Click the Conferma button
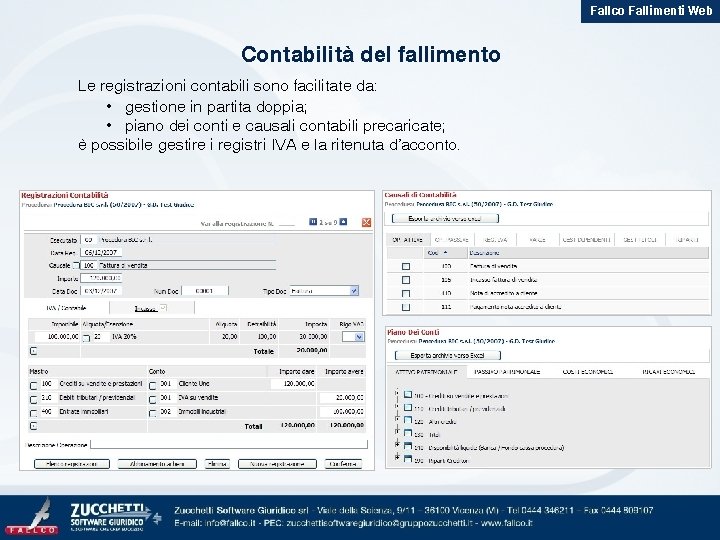The width and height of the screenshot is (720, 540). (x=343, y=464)
